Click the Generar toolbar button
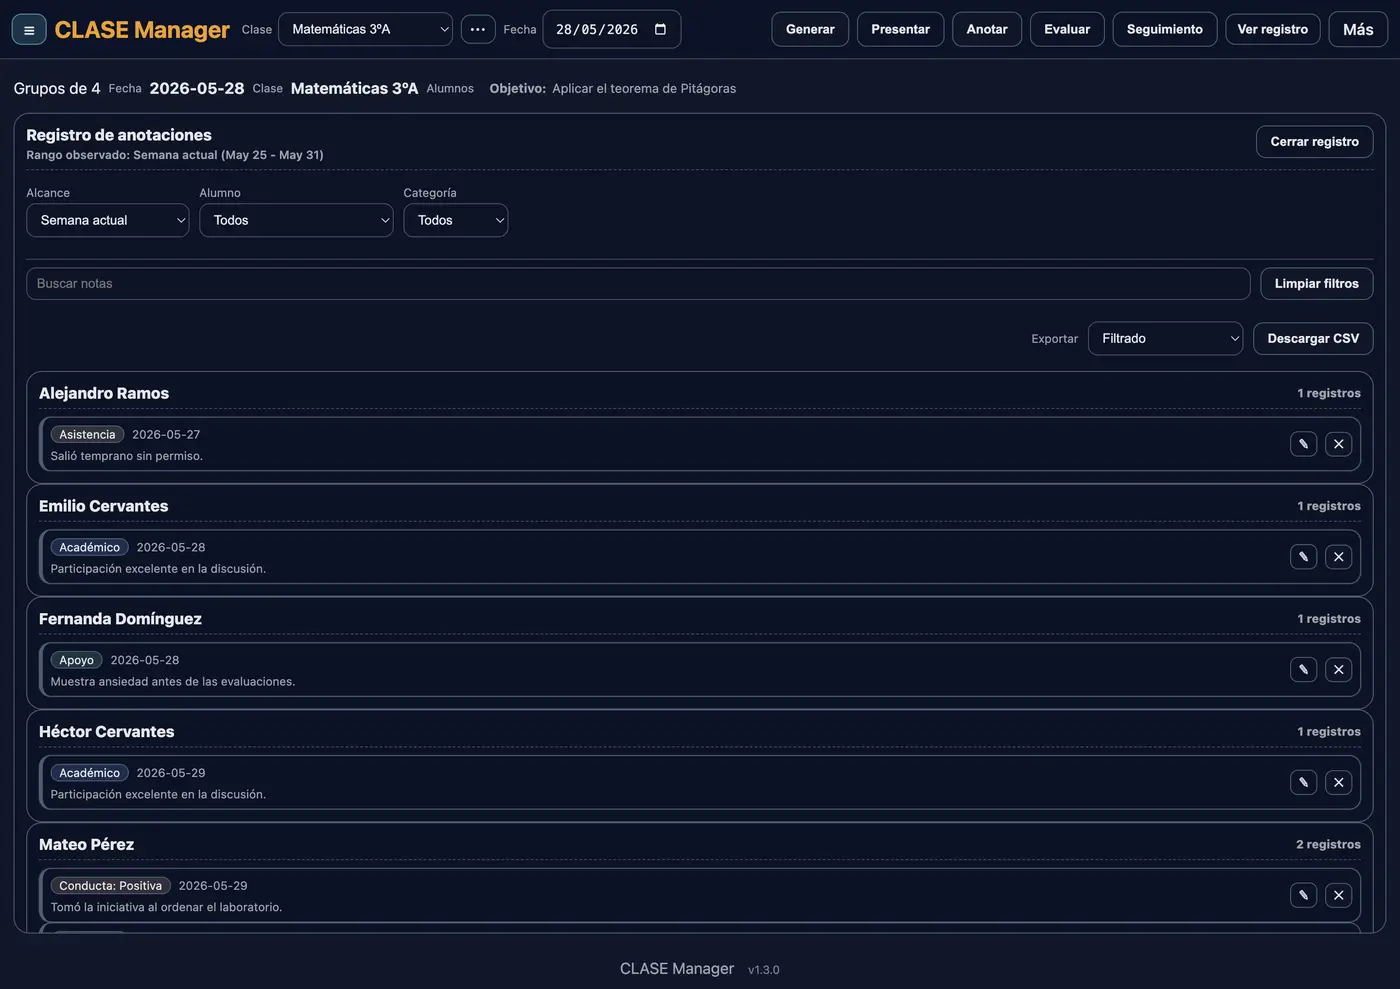This screenshot has height=989, width=1400. pos(810,30)
